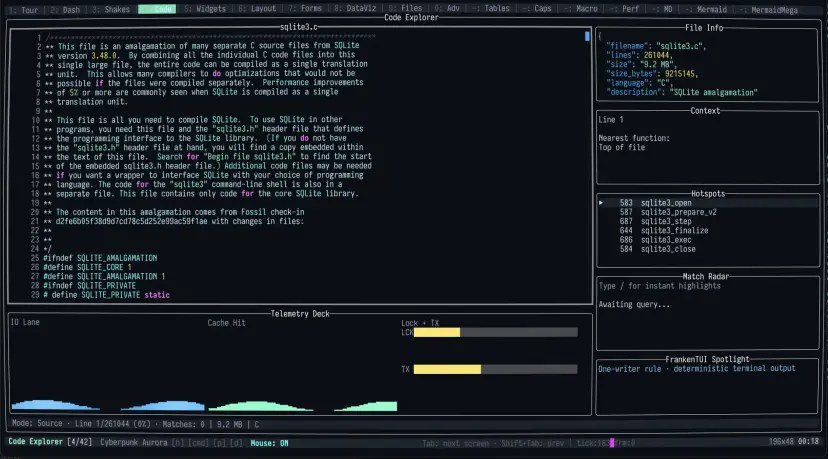Viewport: 828px width, 459px height.
Task: Click the TX progress bar
Action: coord(495,369)
